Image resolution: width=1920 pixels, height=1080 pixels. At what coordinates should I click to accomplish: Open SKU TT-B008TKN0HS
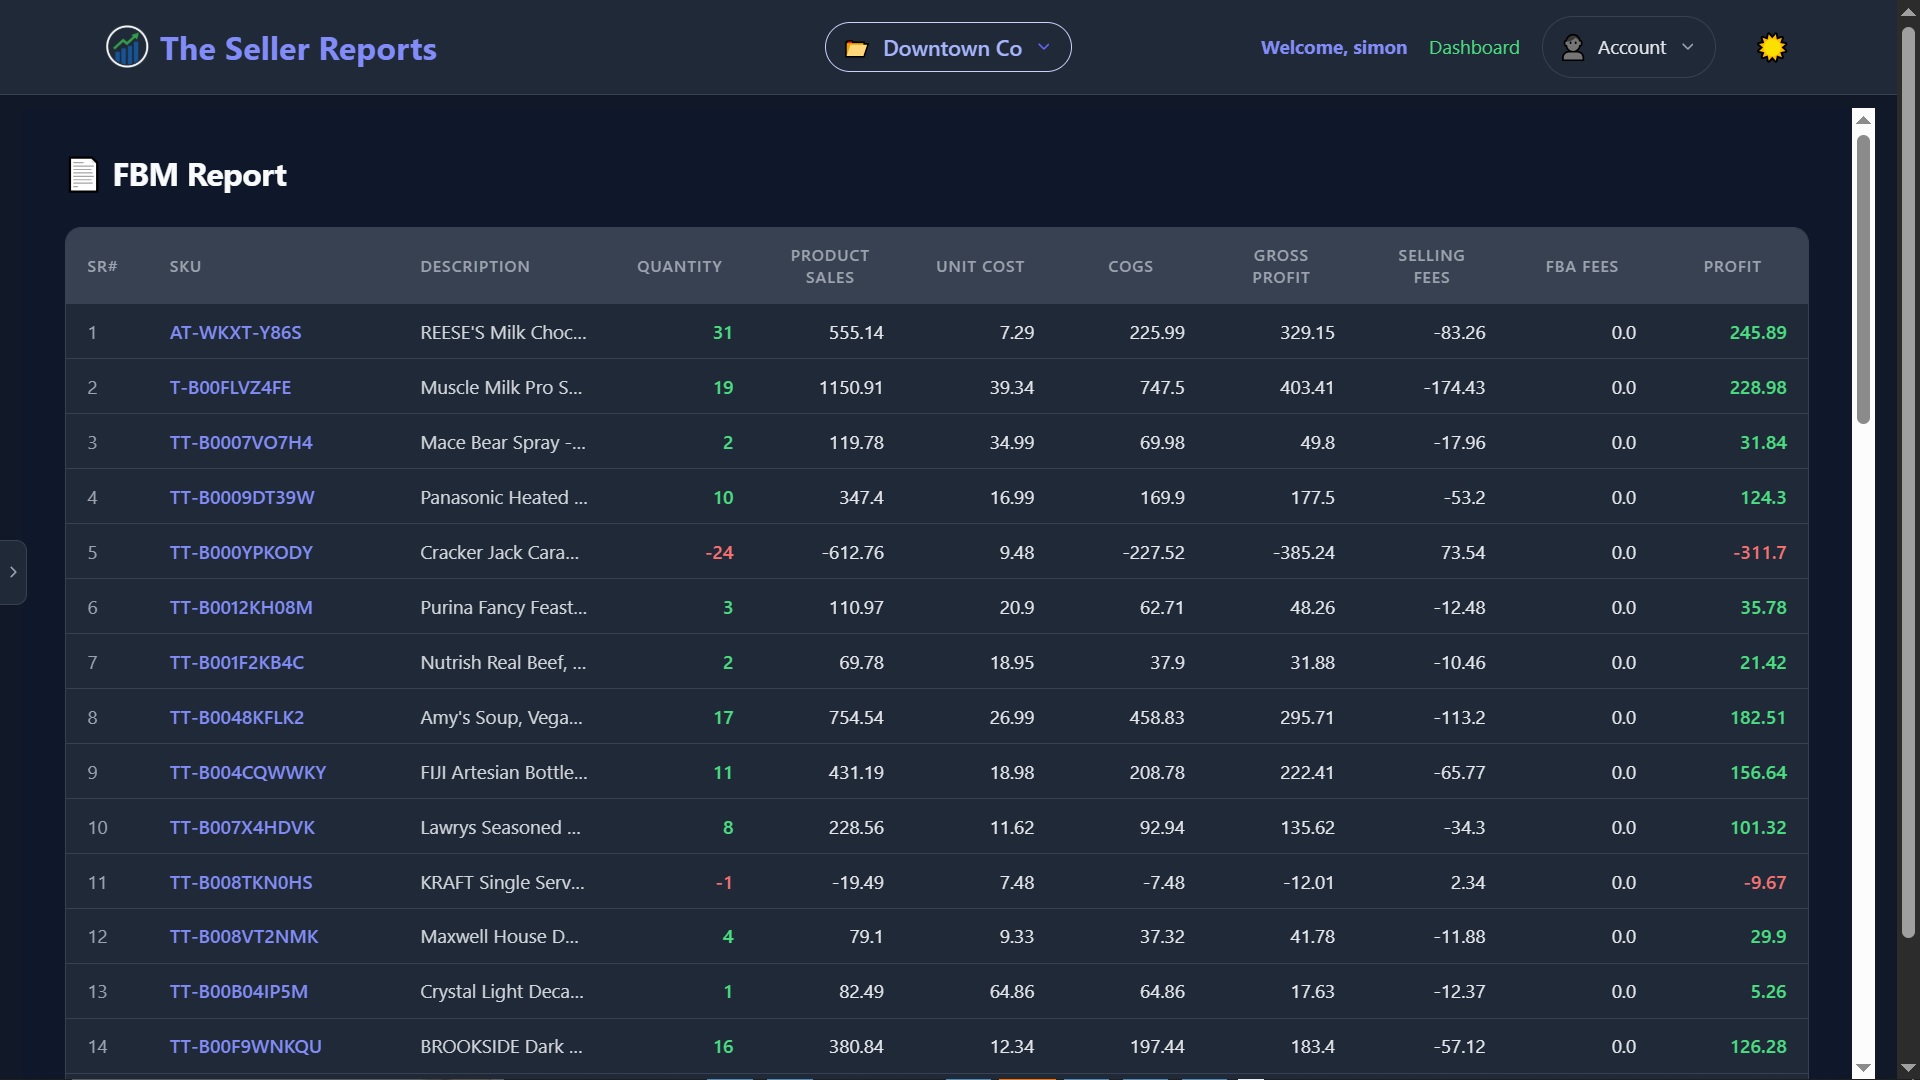pos(241,882)
